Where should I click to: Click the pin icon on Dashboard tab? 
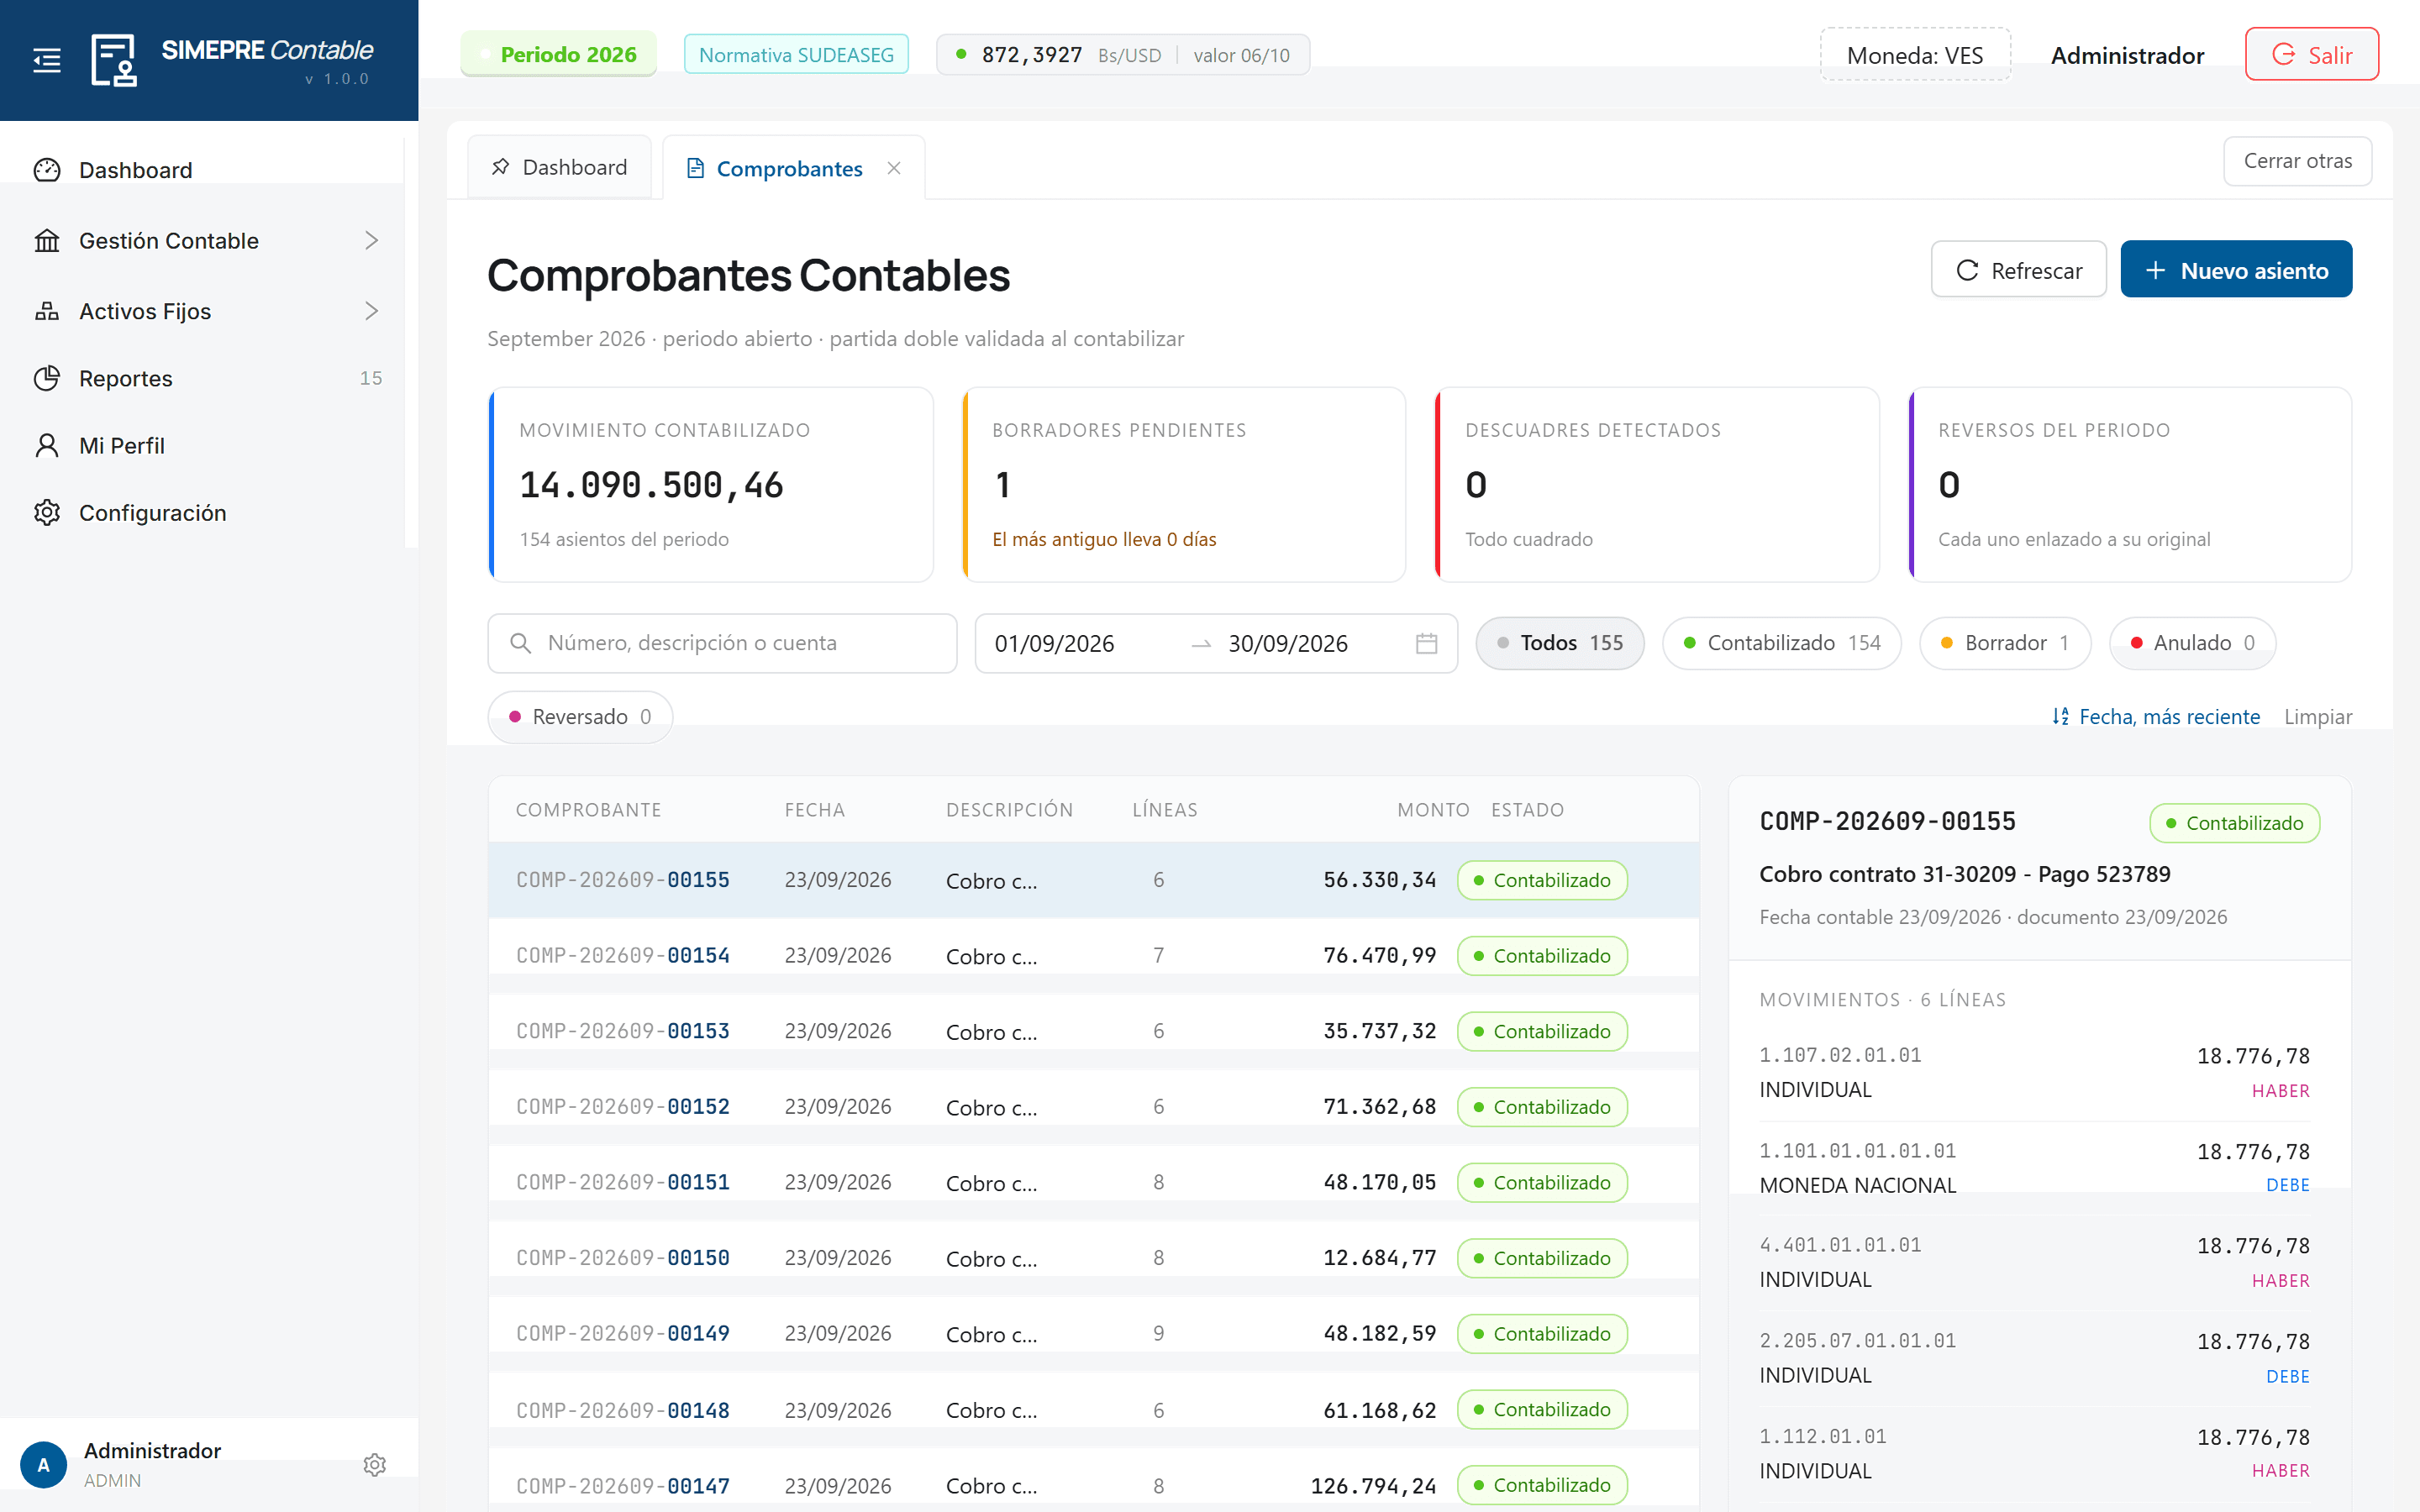coord(500,167)
